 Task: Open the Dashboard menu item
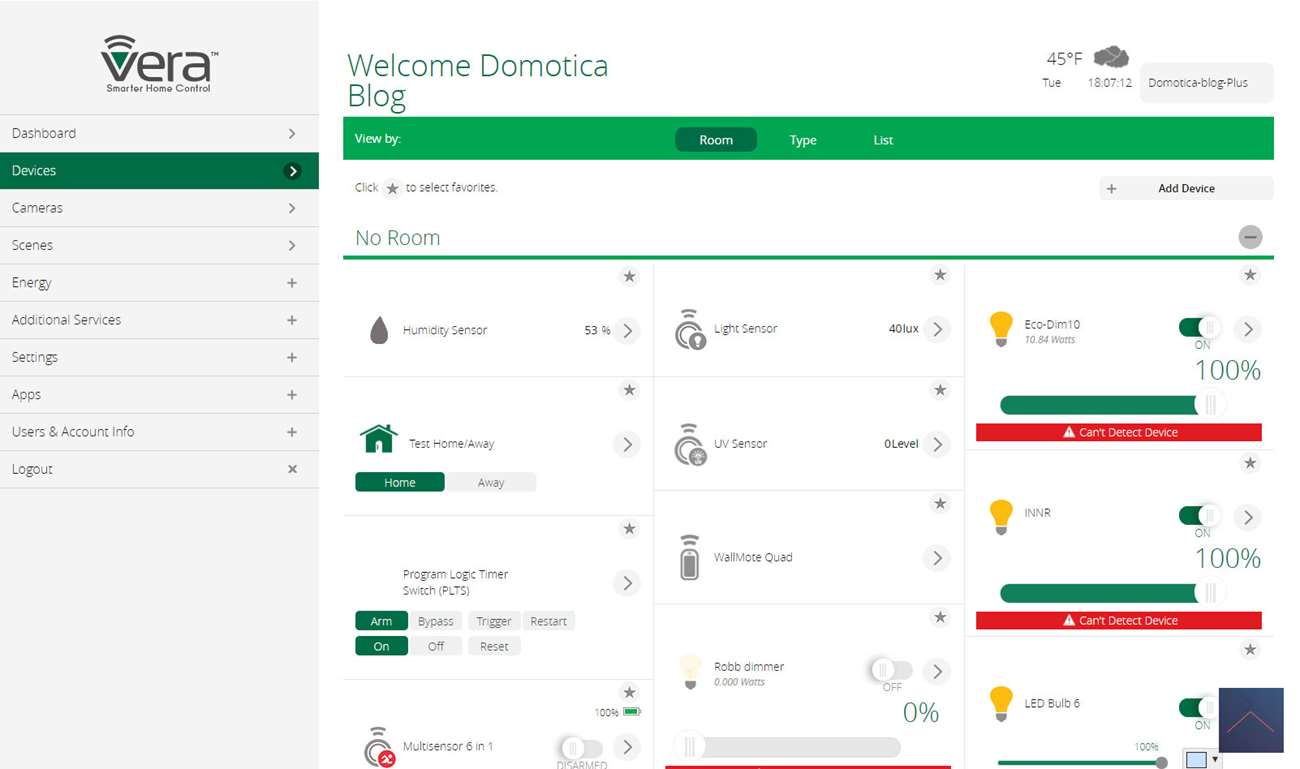click(160, 133)
